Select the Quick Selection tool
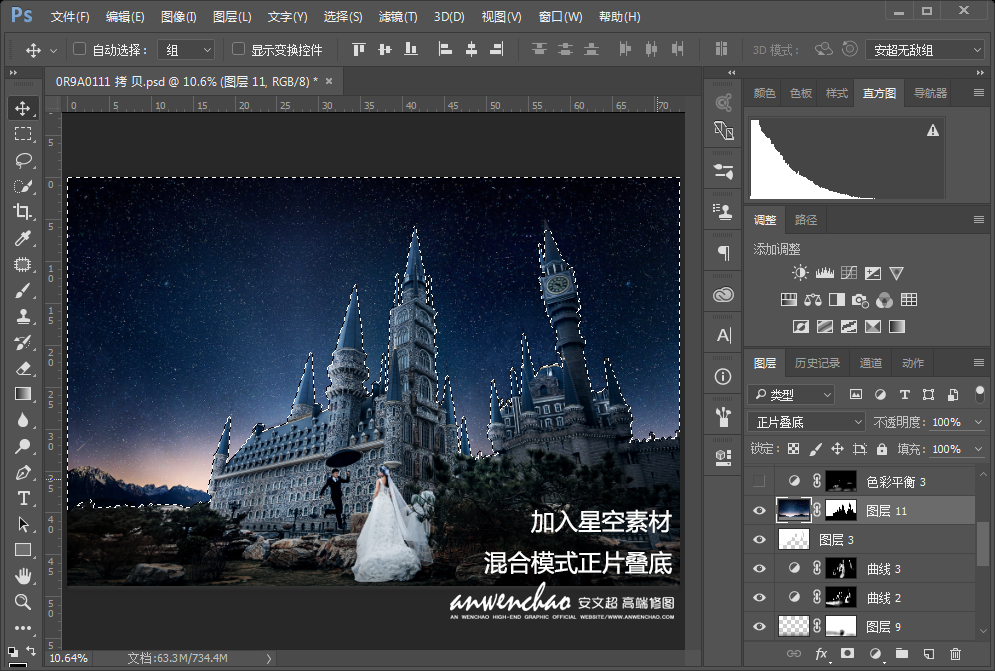 click(x=23, y=185)
